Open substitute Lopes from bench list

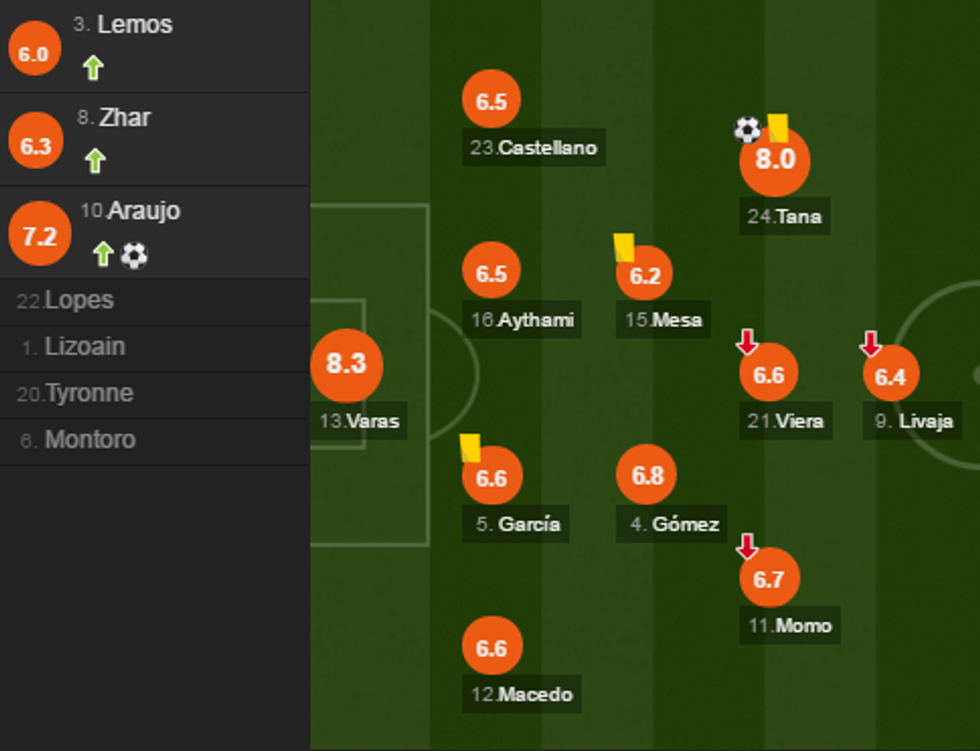[x=79, y=301]
